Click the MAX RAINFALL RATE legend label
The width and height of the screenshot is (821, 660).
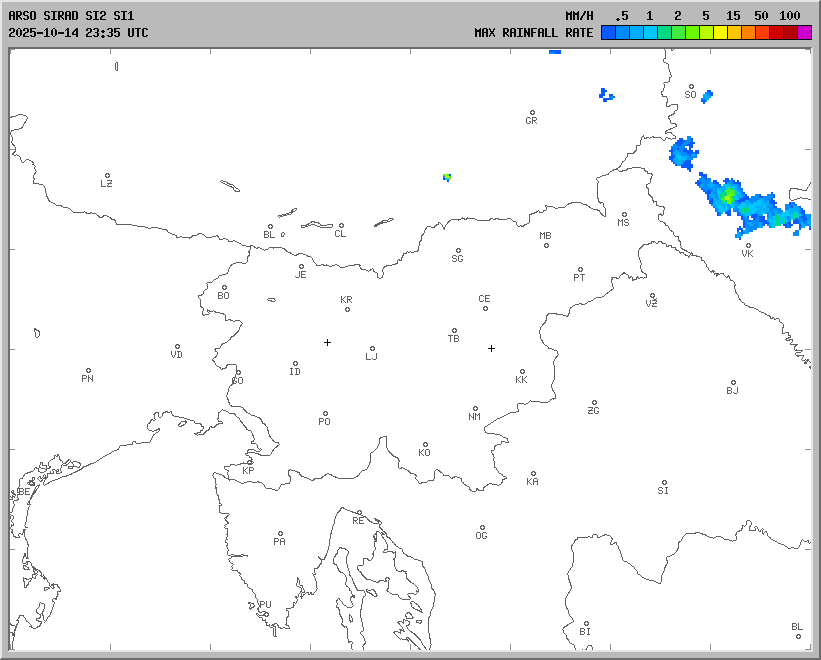coord(533,33)
